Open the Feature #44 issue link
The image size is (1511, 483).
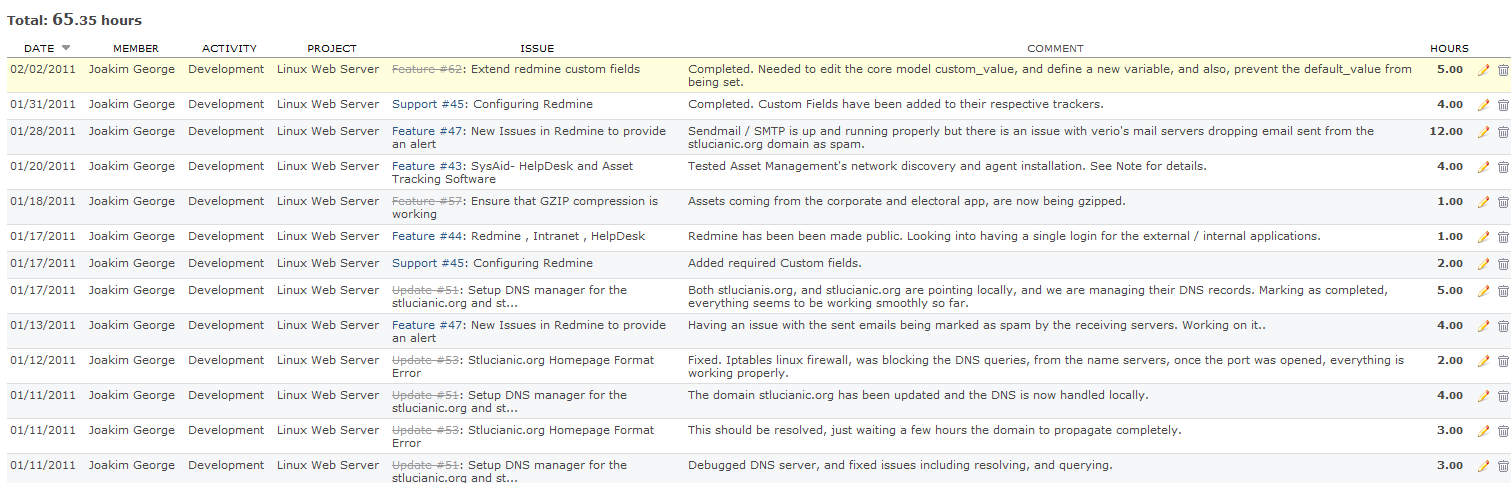(x=428, y=236)
